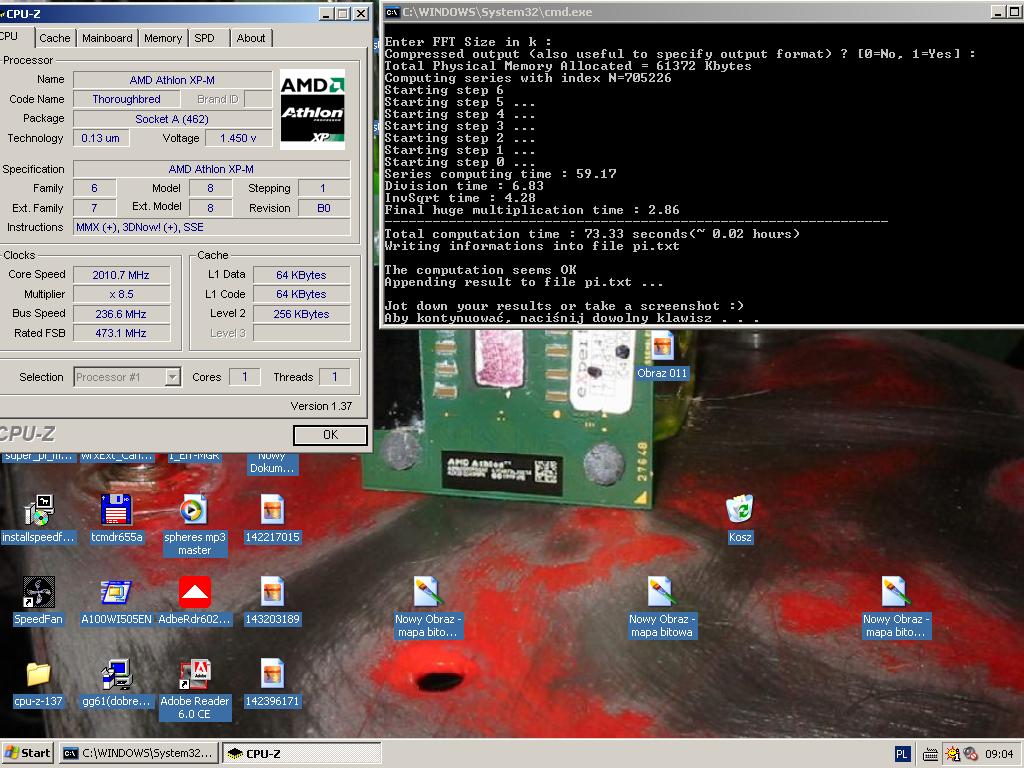Click the Series computing time line
1024x768 pixels.
click(x=500, y=174)
